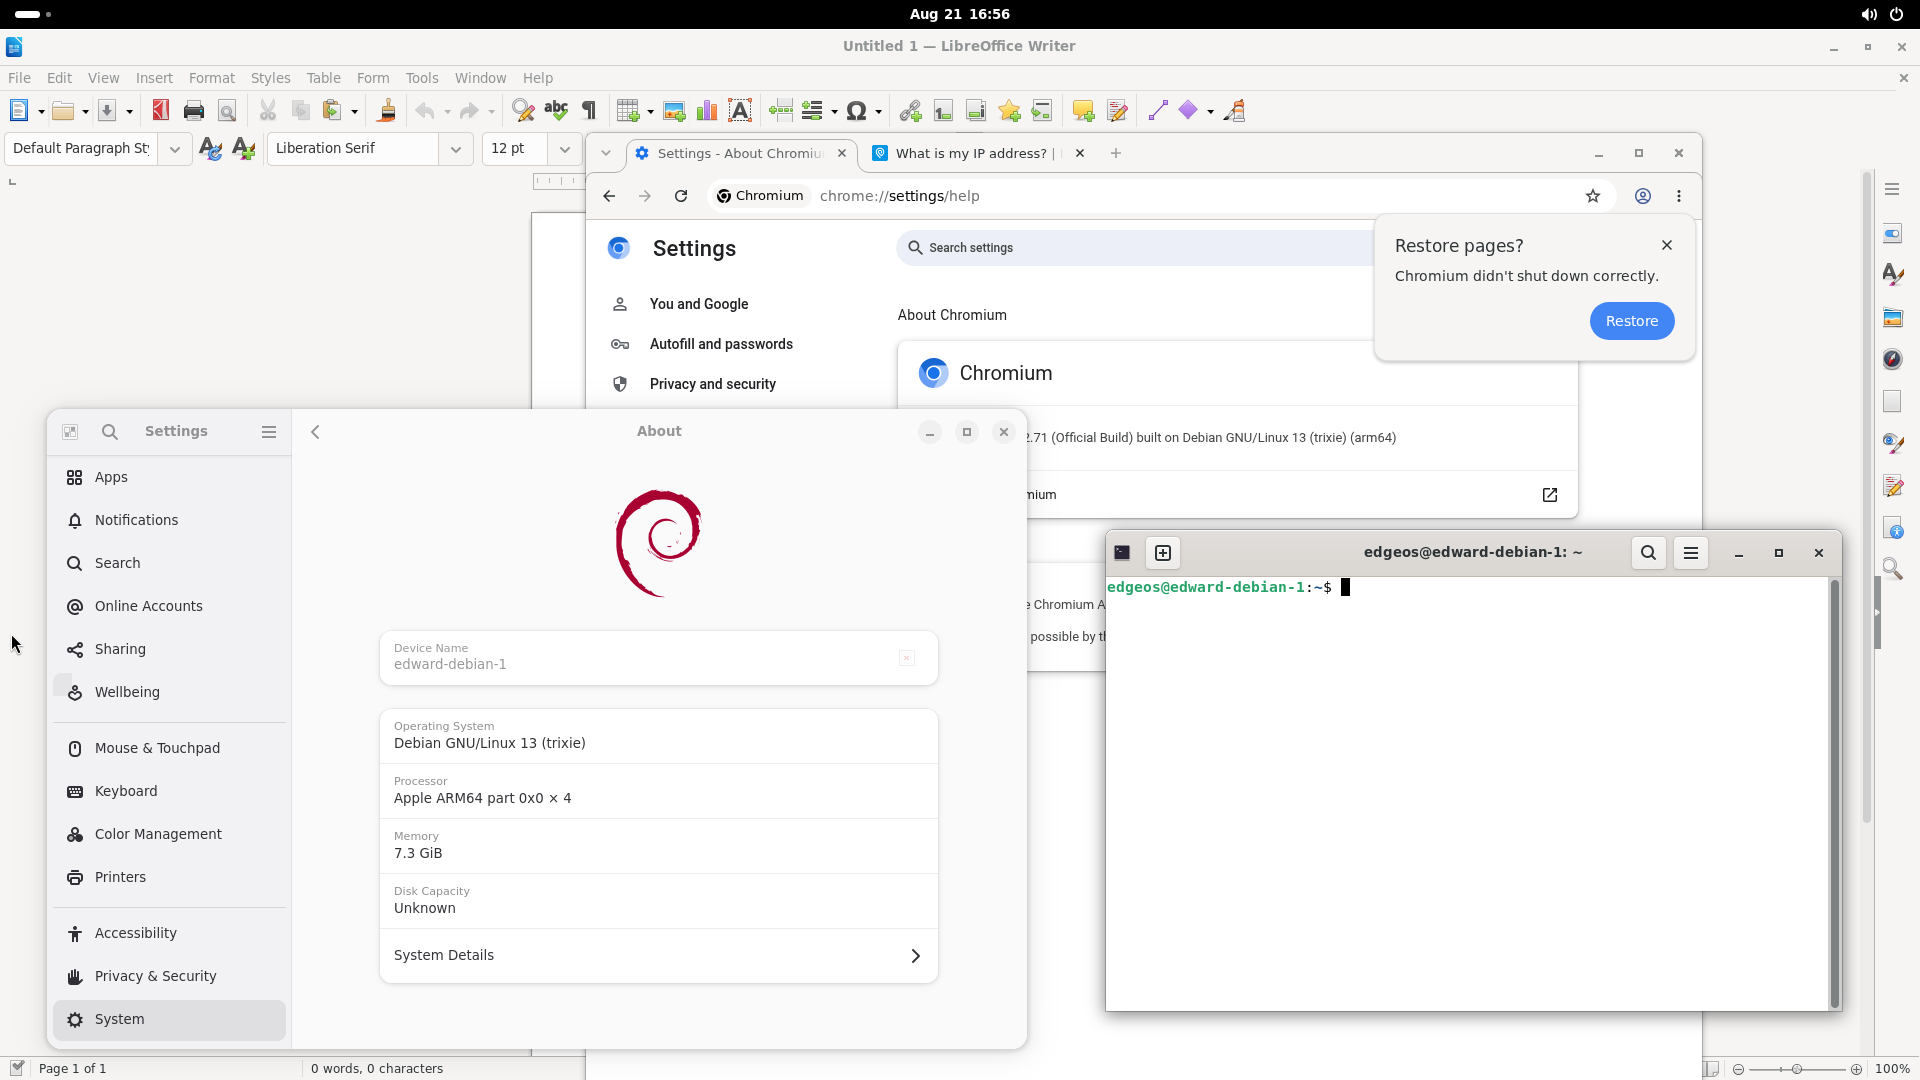Click search icon in terminal header
1920x1080 pixels.
click(x=1648, y=553)
